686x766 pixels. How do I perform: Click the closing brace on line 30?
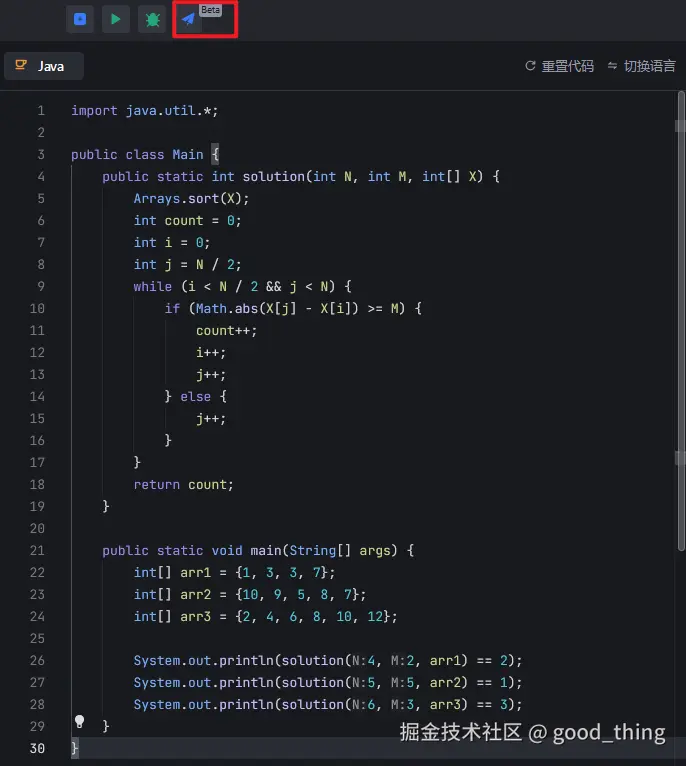click(74, 748)
